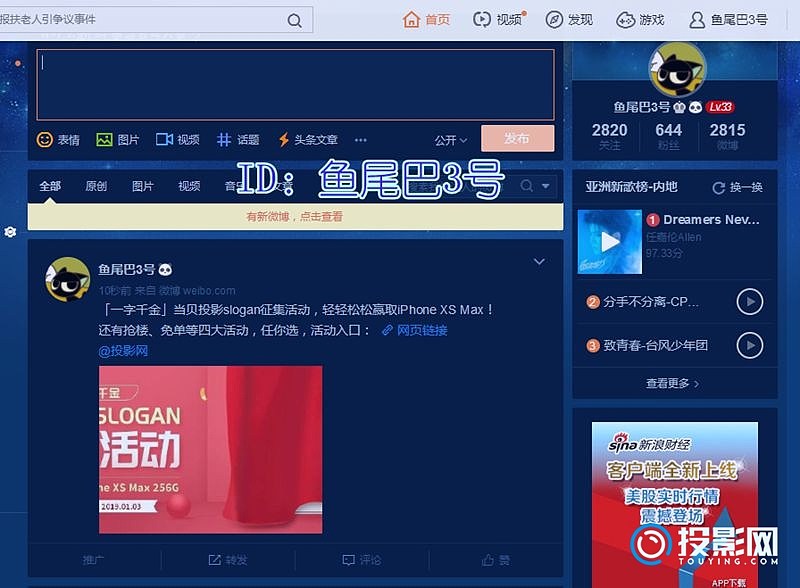Expand 查看更多 for more songs
Screen dimensions: 800x588
pyautogui.click(x=672, y=383)
